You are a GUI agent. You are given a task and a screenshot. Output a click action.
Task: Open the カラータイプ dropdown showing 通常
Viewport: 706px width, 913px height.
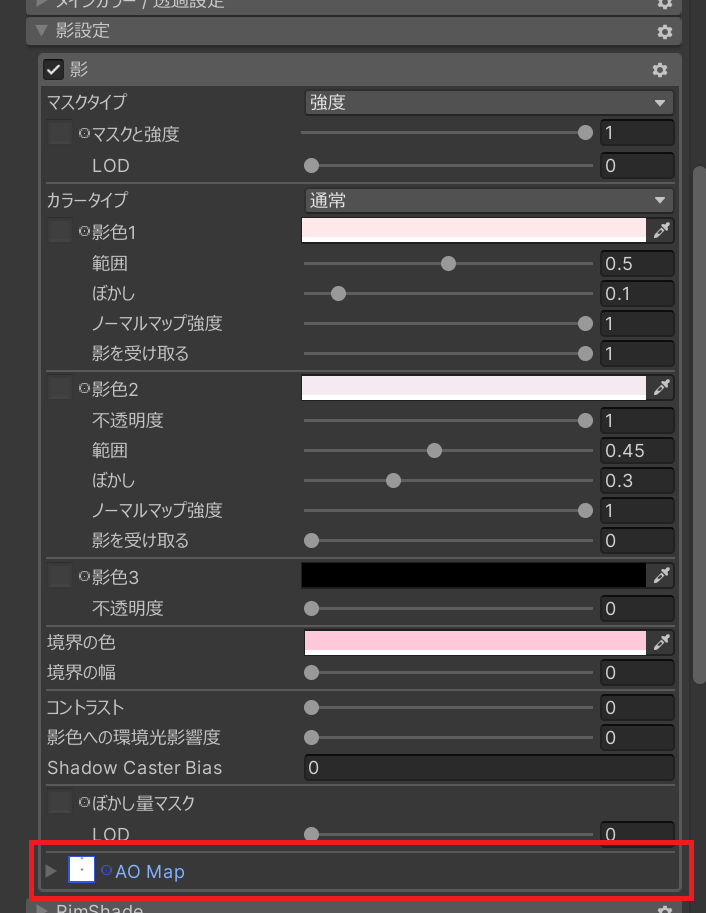488,200
